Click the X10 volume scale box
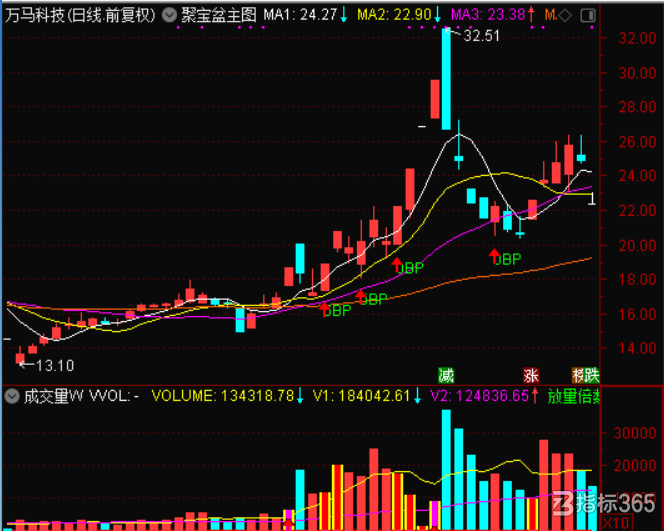The width and height of the screenshot is (664, 531). (617, 523)
